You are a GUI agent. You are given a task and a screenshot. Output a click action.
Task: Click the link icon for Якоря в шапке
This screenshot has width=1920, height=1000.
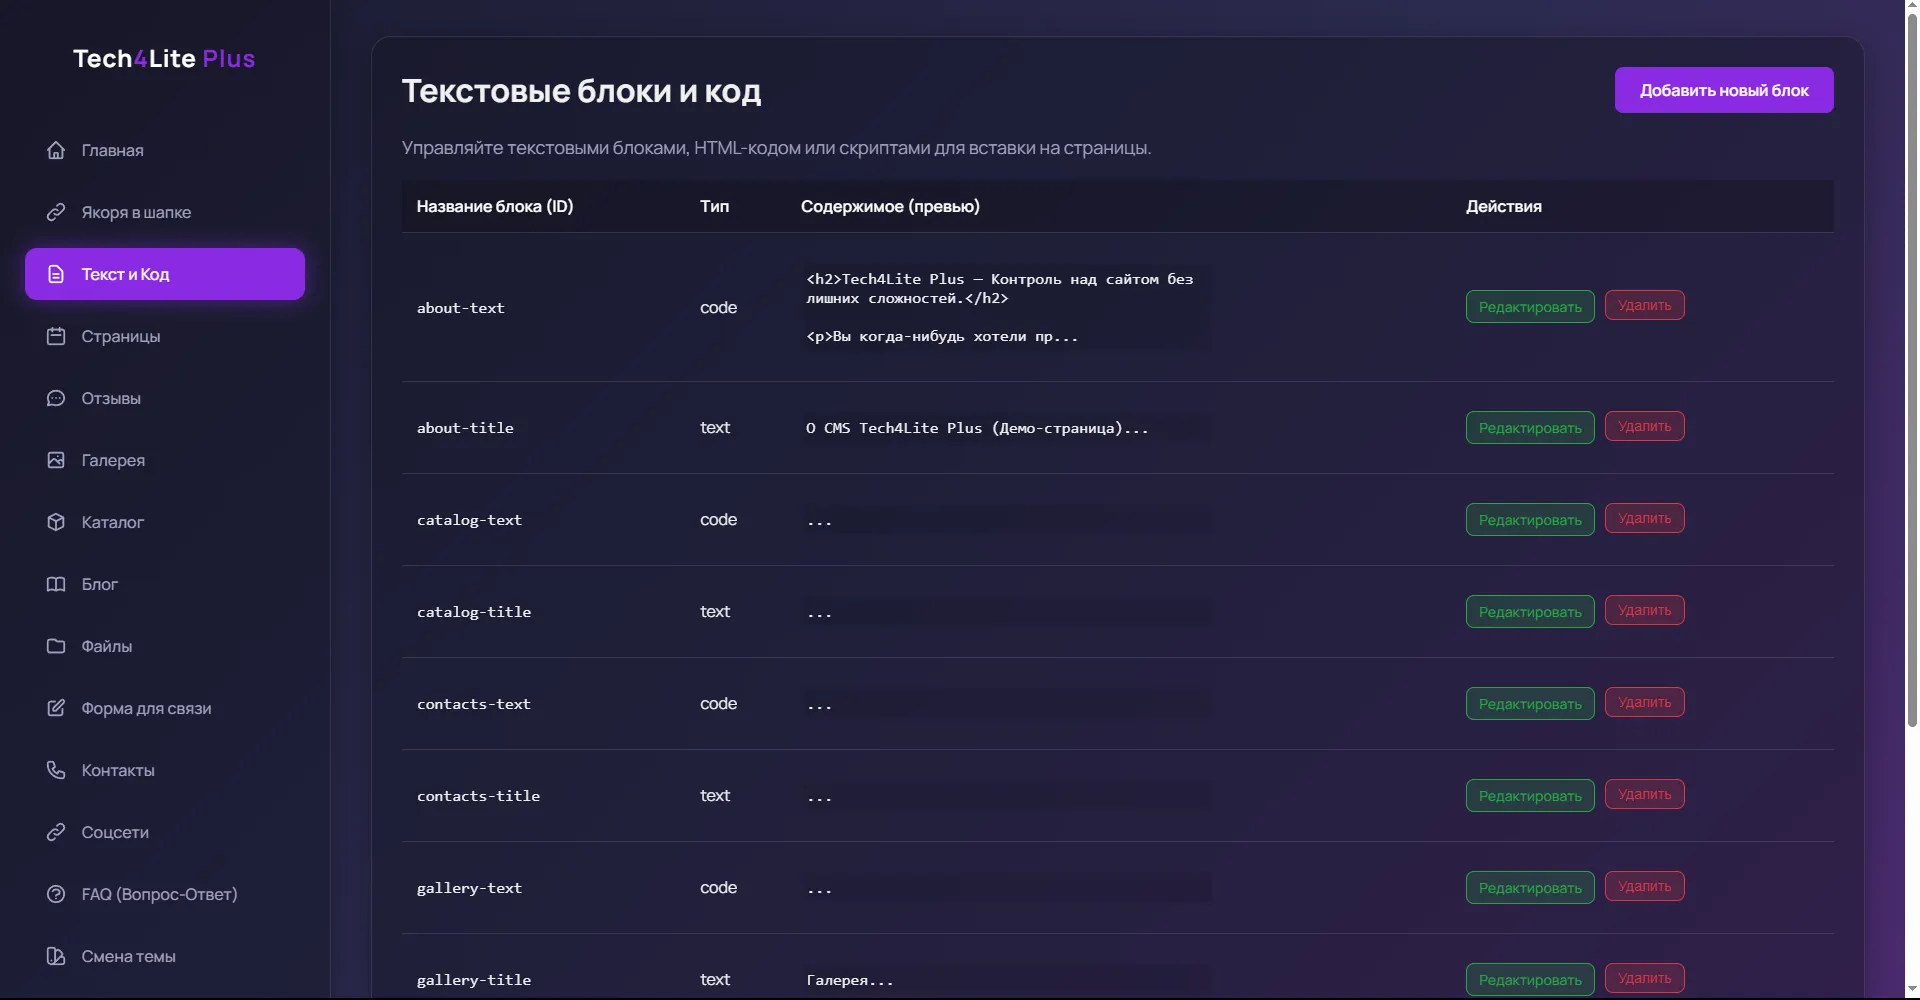tap(56, 212)
